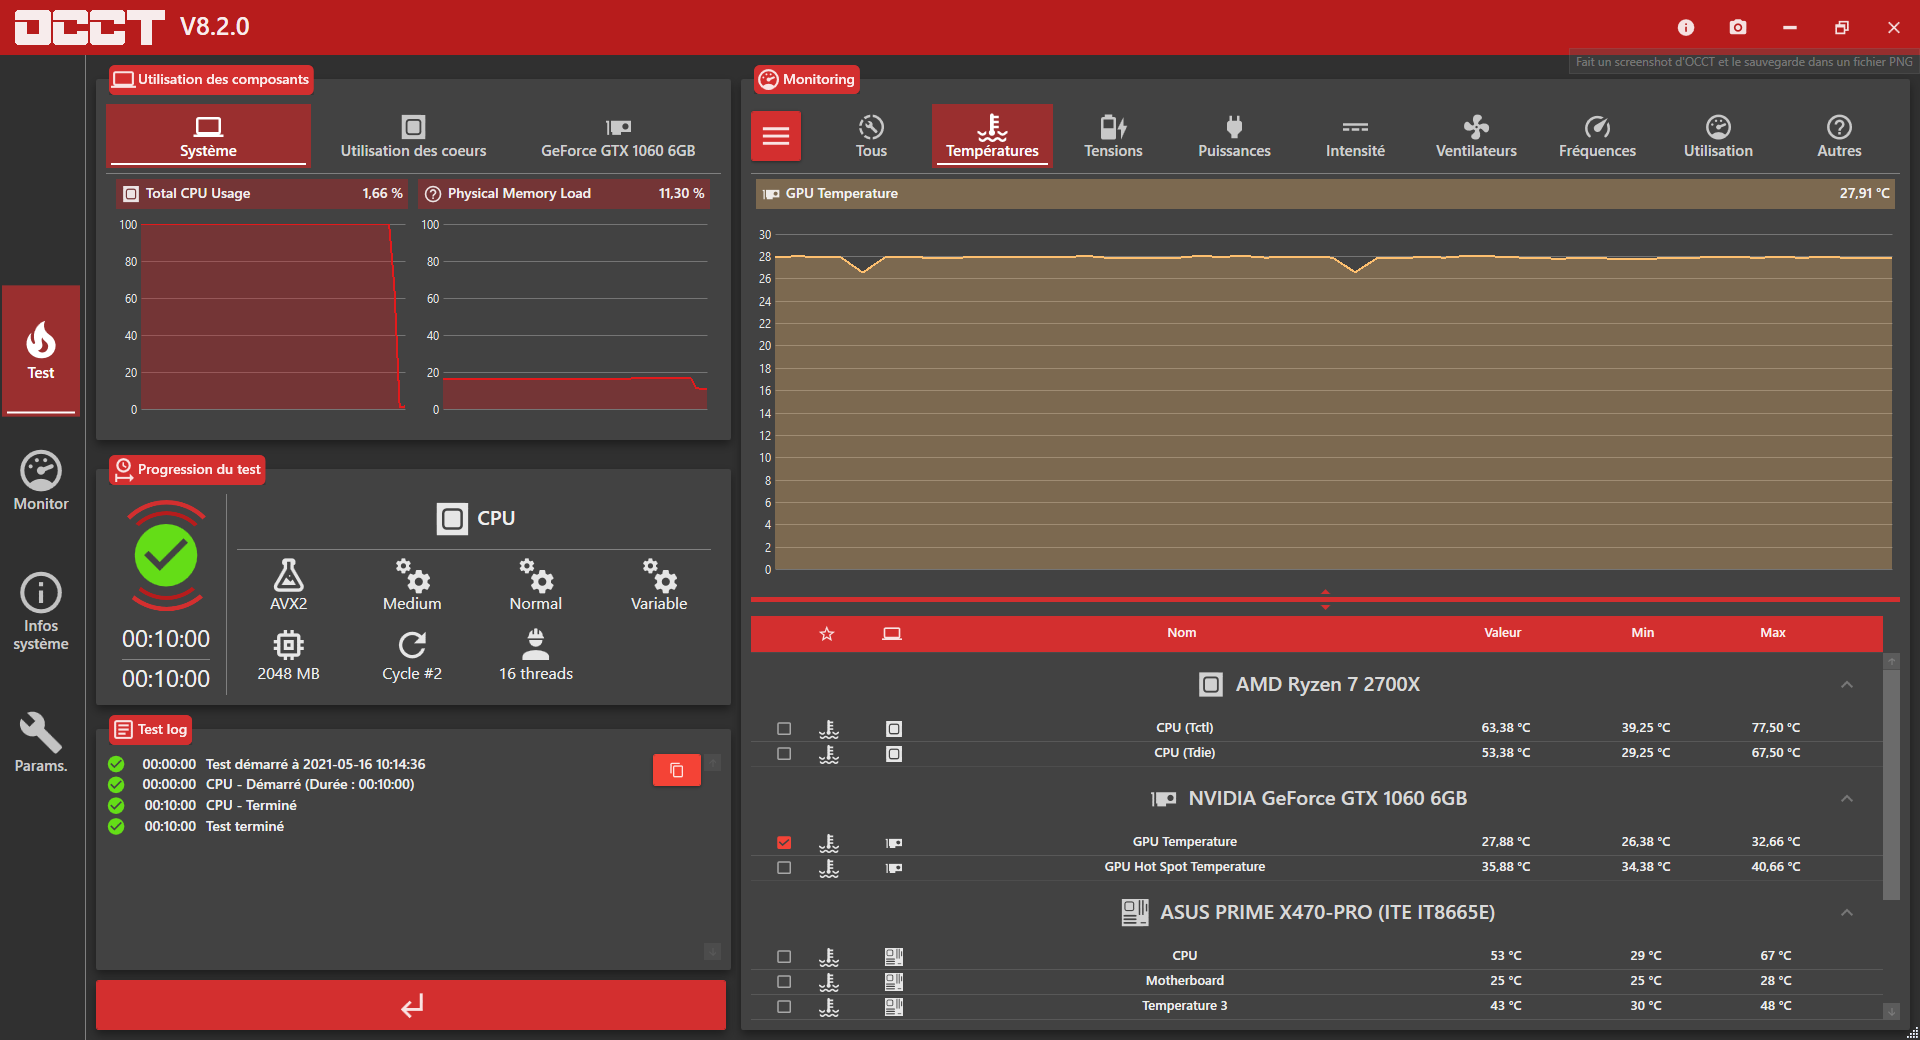Screen dimensions: 1920x1040
Task: Click the Variable gears icon
Action: (659, 575)
